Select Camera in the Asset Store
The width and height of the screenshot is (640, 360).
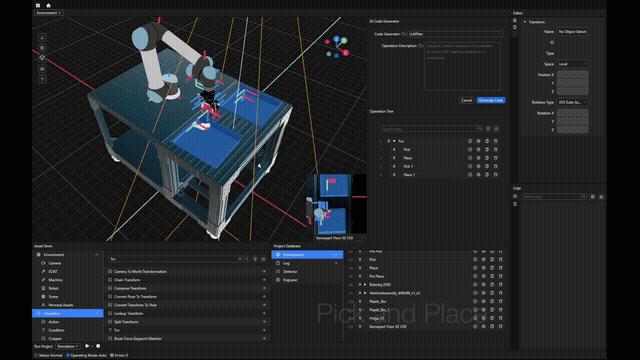[55, 263]
